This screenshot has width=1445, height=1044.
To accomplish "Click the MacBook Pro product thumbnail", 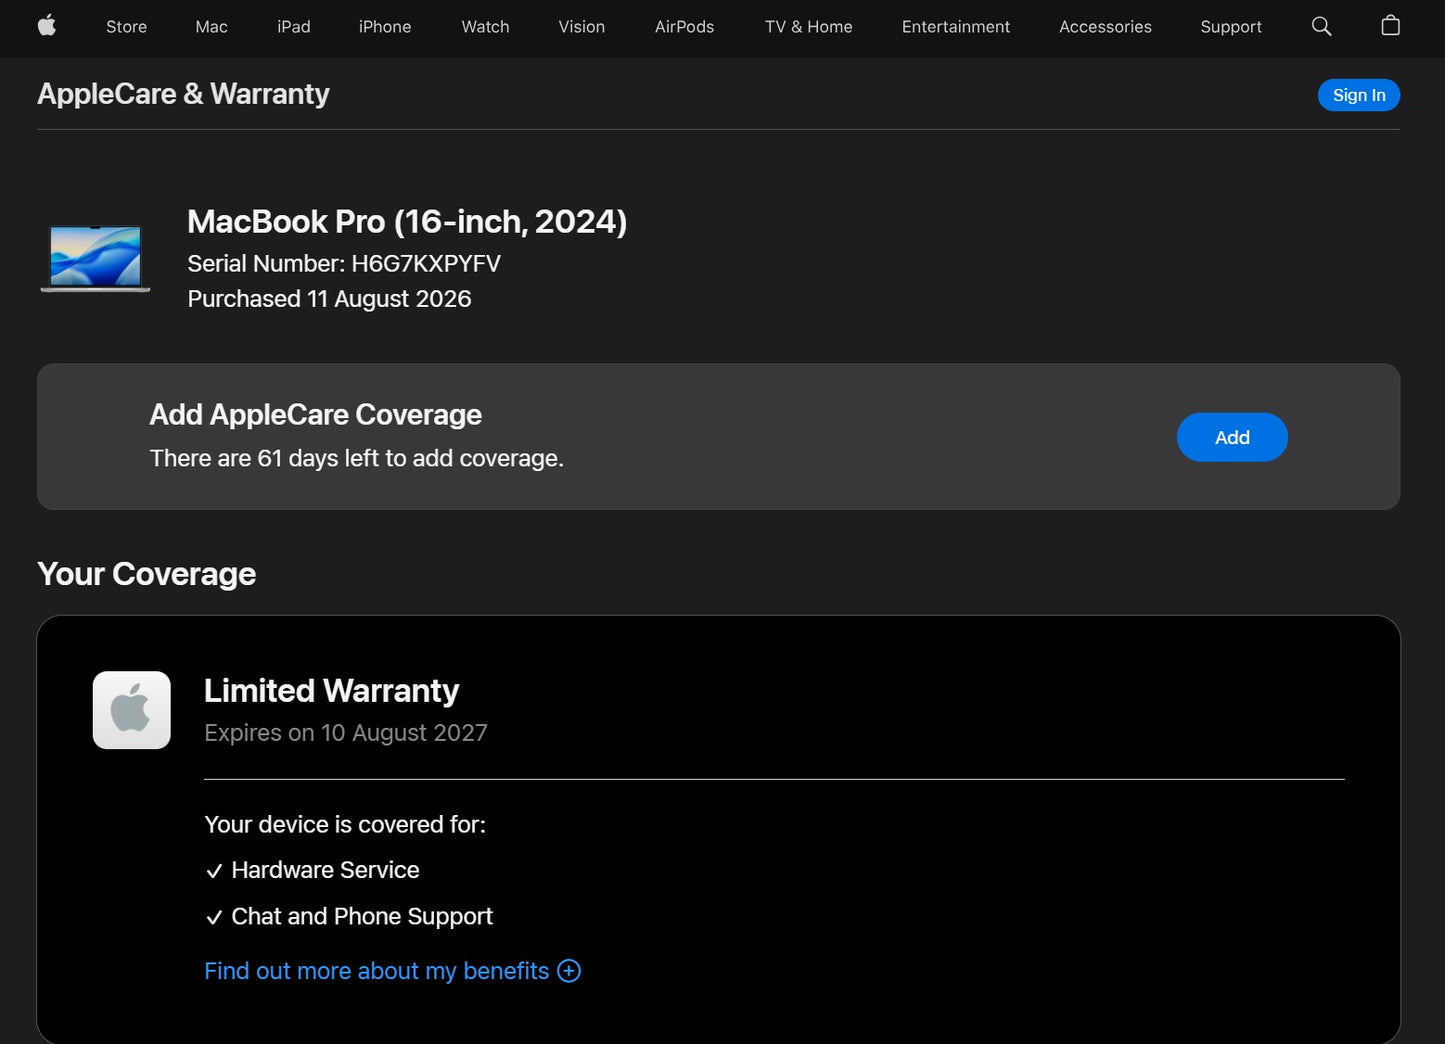I will [x=96, y=258].
